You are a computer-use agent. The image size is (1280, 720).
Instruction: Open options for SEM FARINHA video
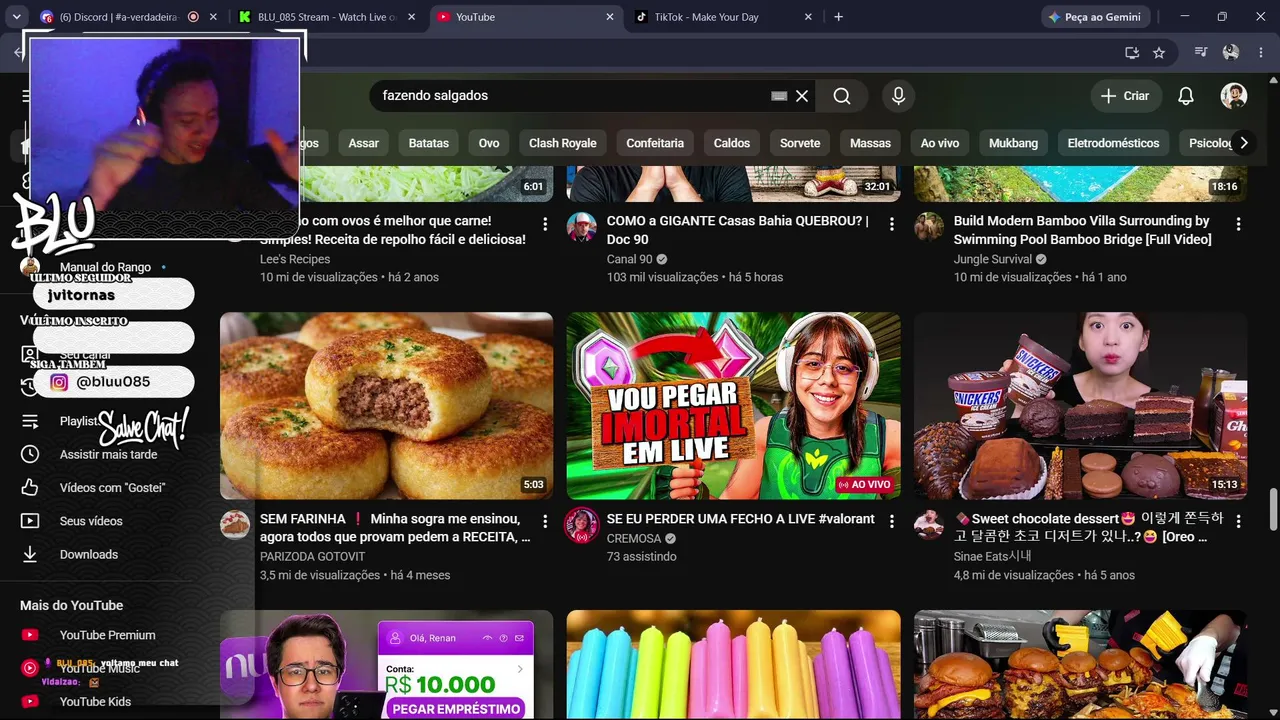pos(545,522)
